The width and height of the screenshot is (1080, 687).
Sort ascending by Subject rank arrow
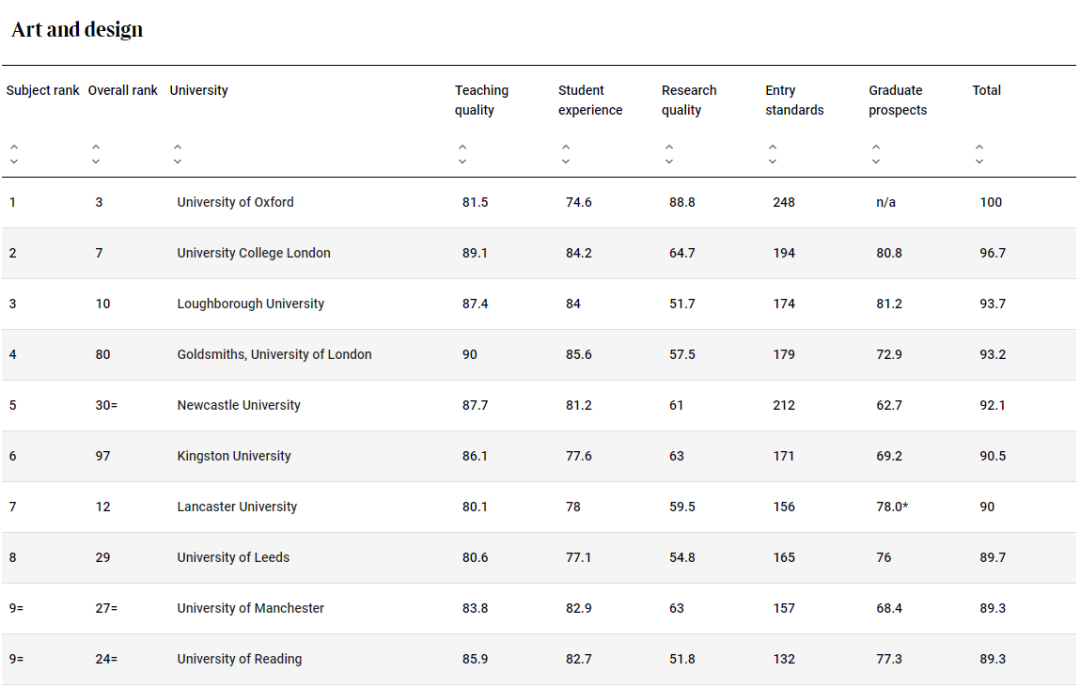click(14, 148)
